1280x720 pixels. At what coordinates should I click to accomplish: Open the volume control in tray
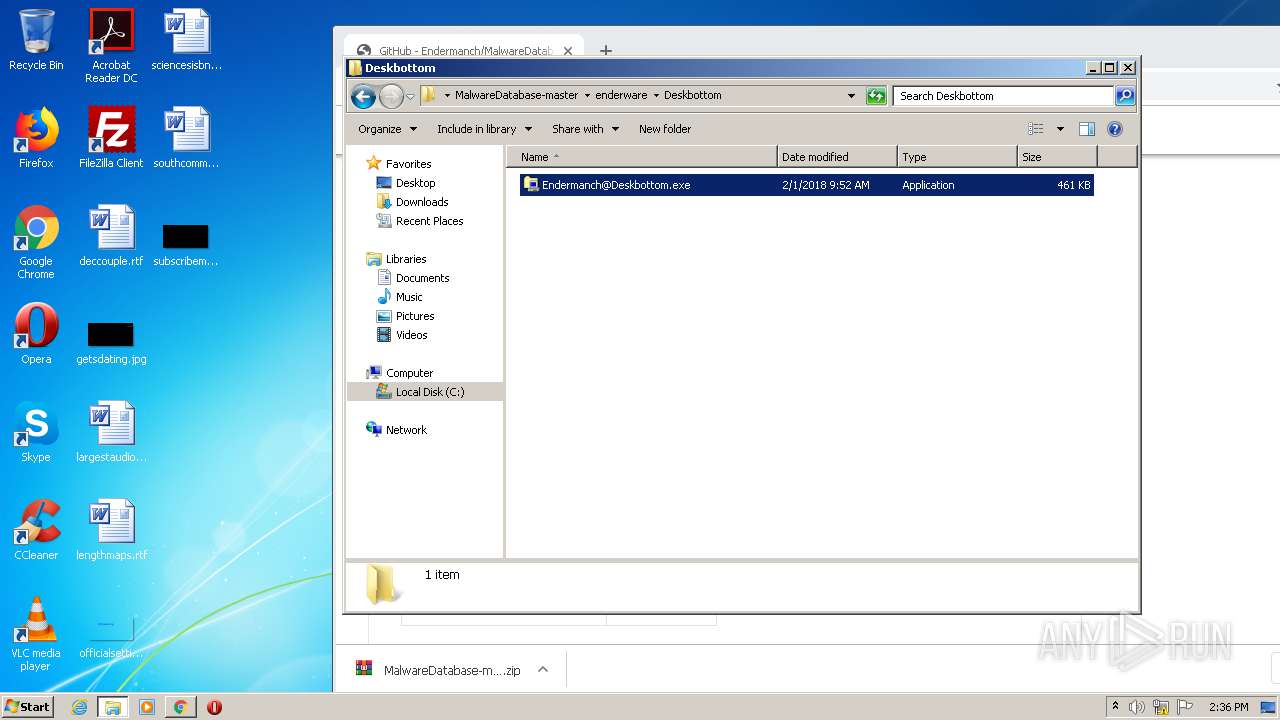tap(1137, 707)
